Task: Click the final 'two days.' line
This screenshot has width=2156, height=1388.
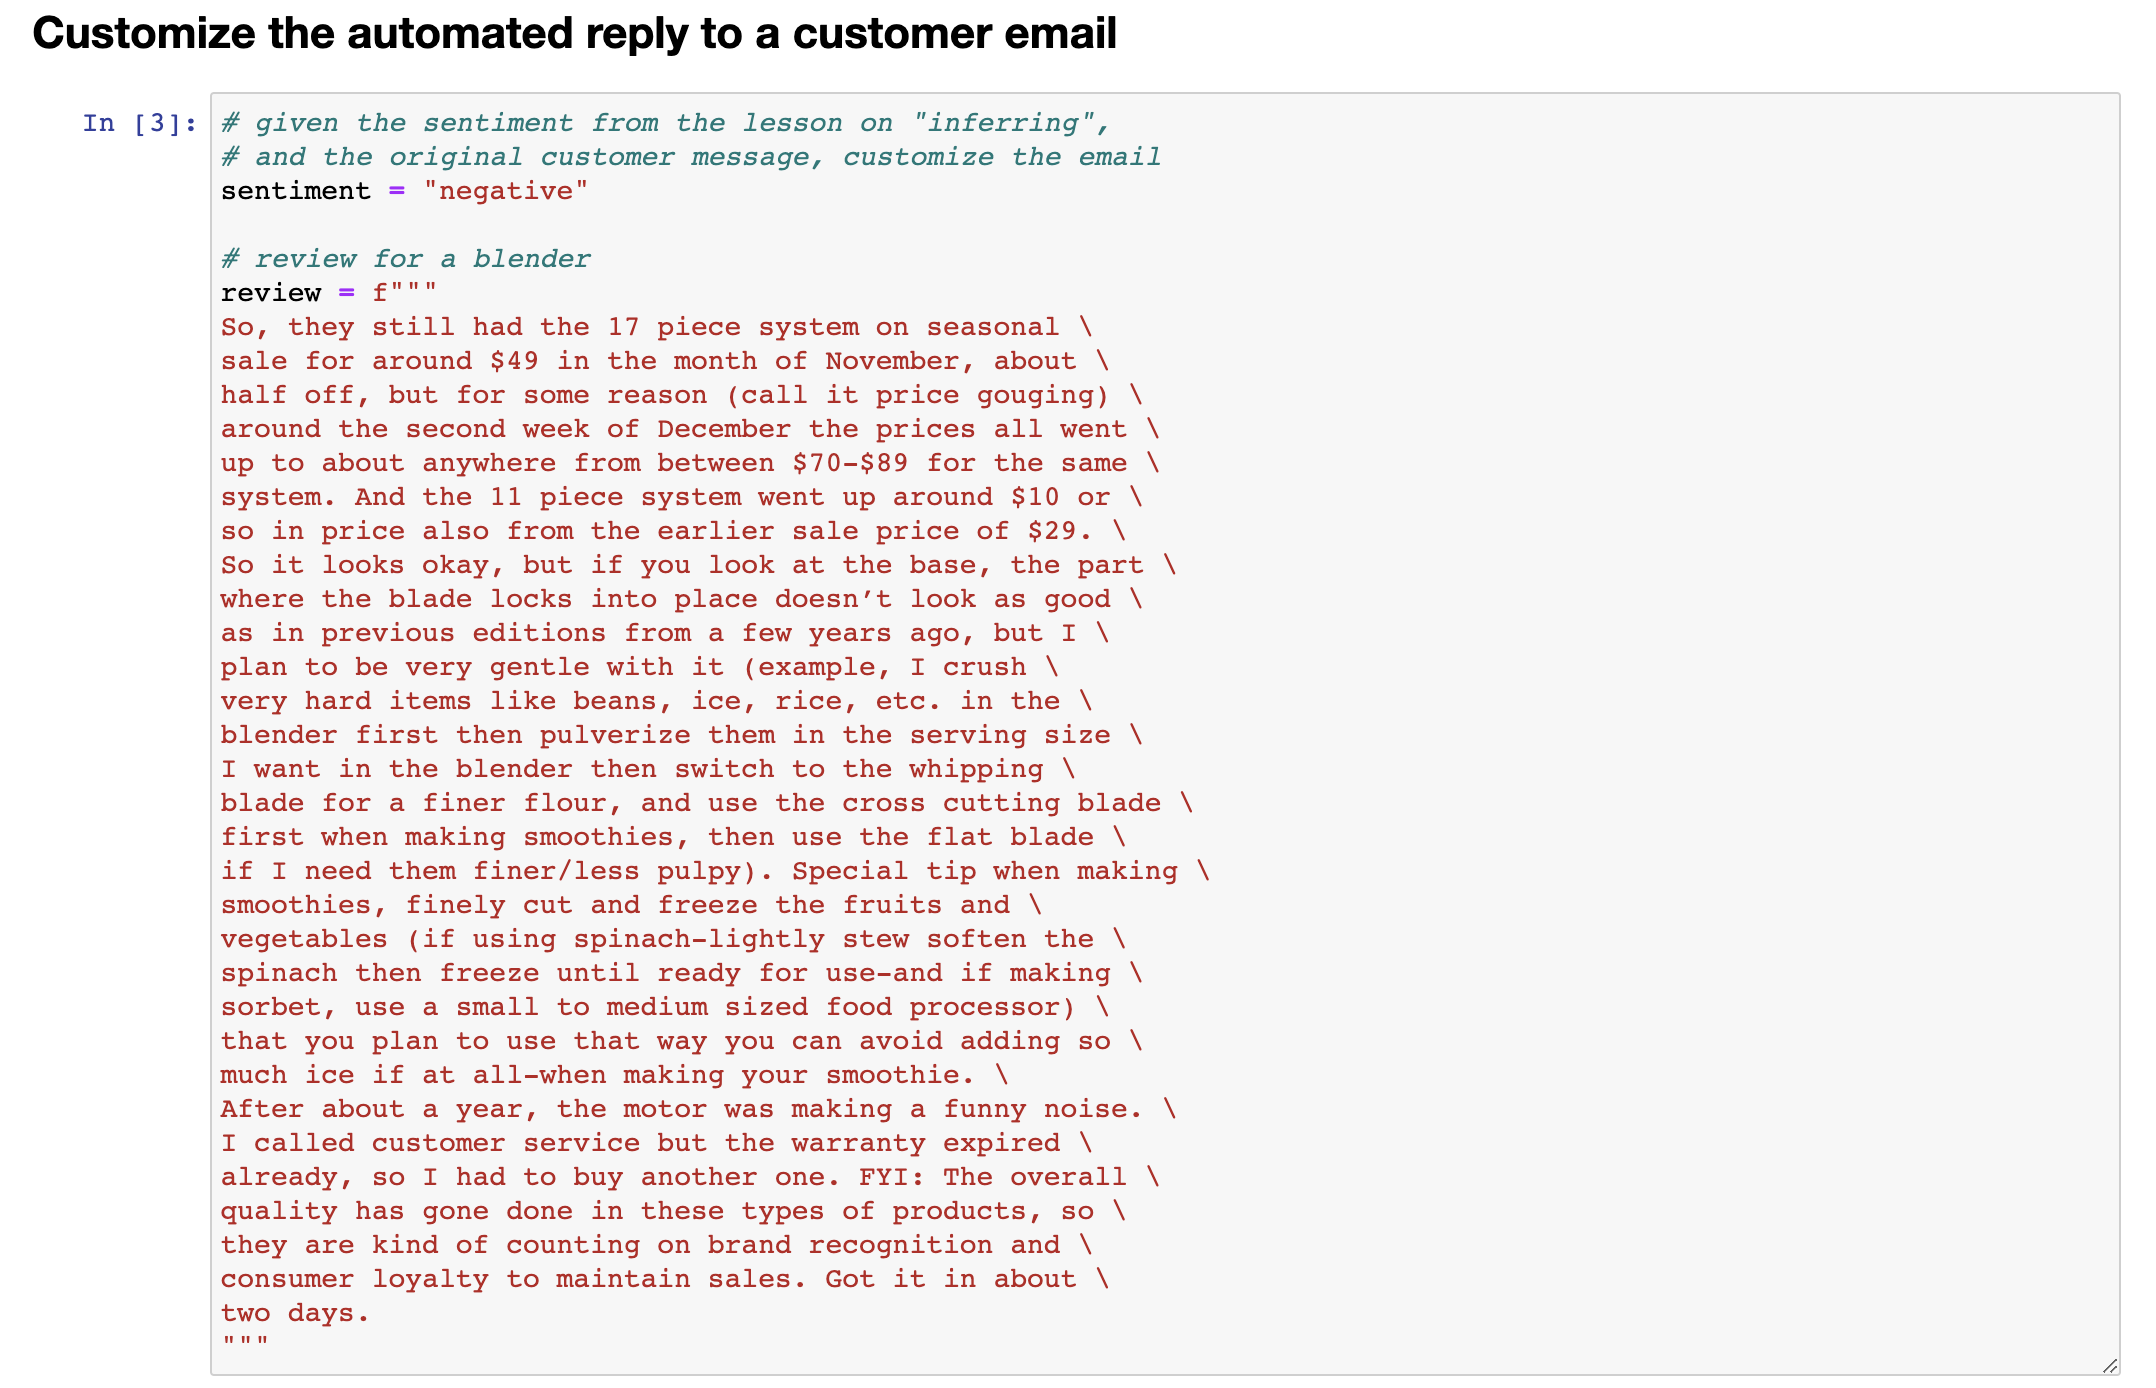Action: coord(296,1313)
